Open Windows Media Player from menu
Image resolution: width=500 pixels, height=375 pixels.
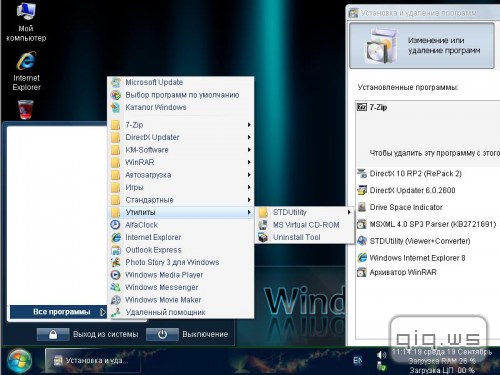click(181, 275)
